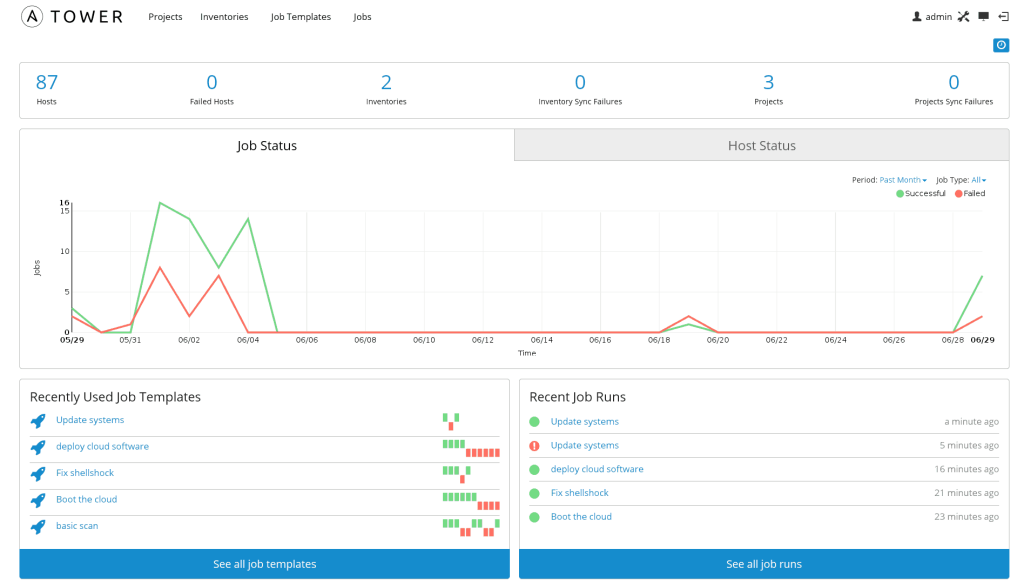Launch Update systems template via rocket icon

point(38,421)
